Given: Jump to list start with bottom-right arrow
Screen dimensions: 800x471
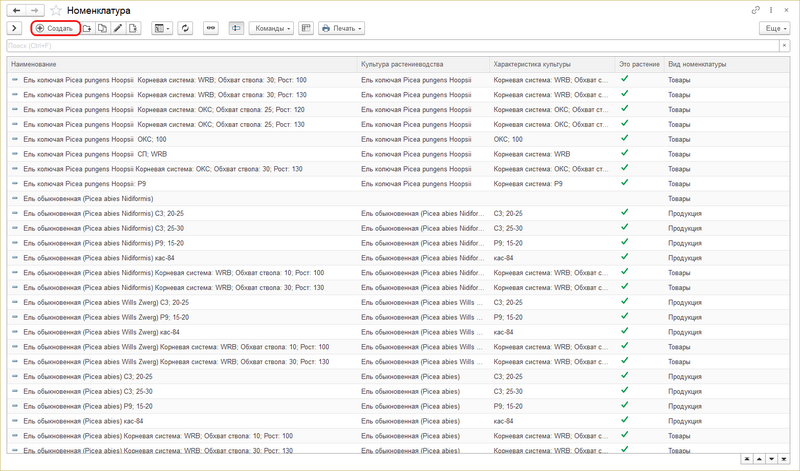Looking at the screenshot, I should pos(747,459).
